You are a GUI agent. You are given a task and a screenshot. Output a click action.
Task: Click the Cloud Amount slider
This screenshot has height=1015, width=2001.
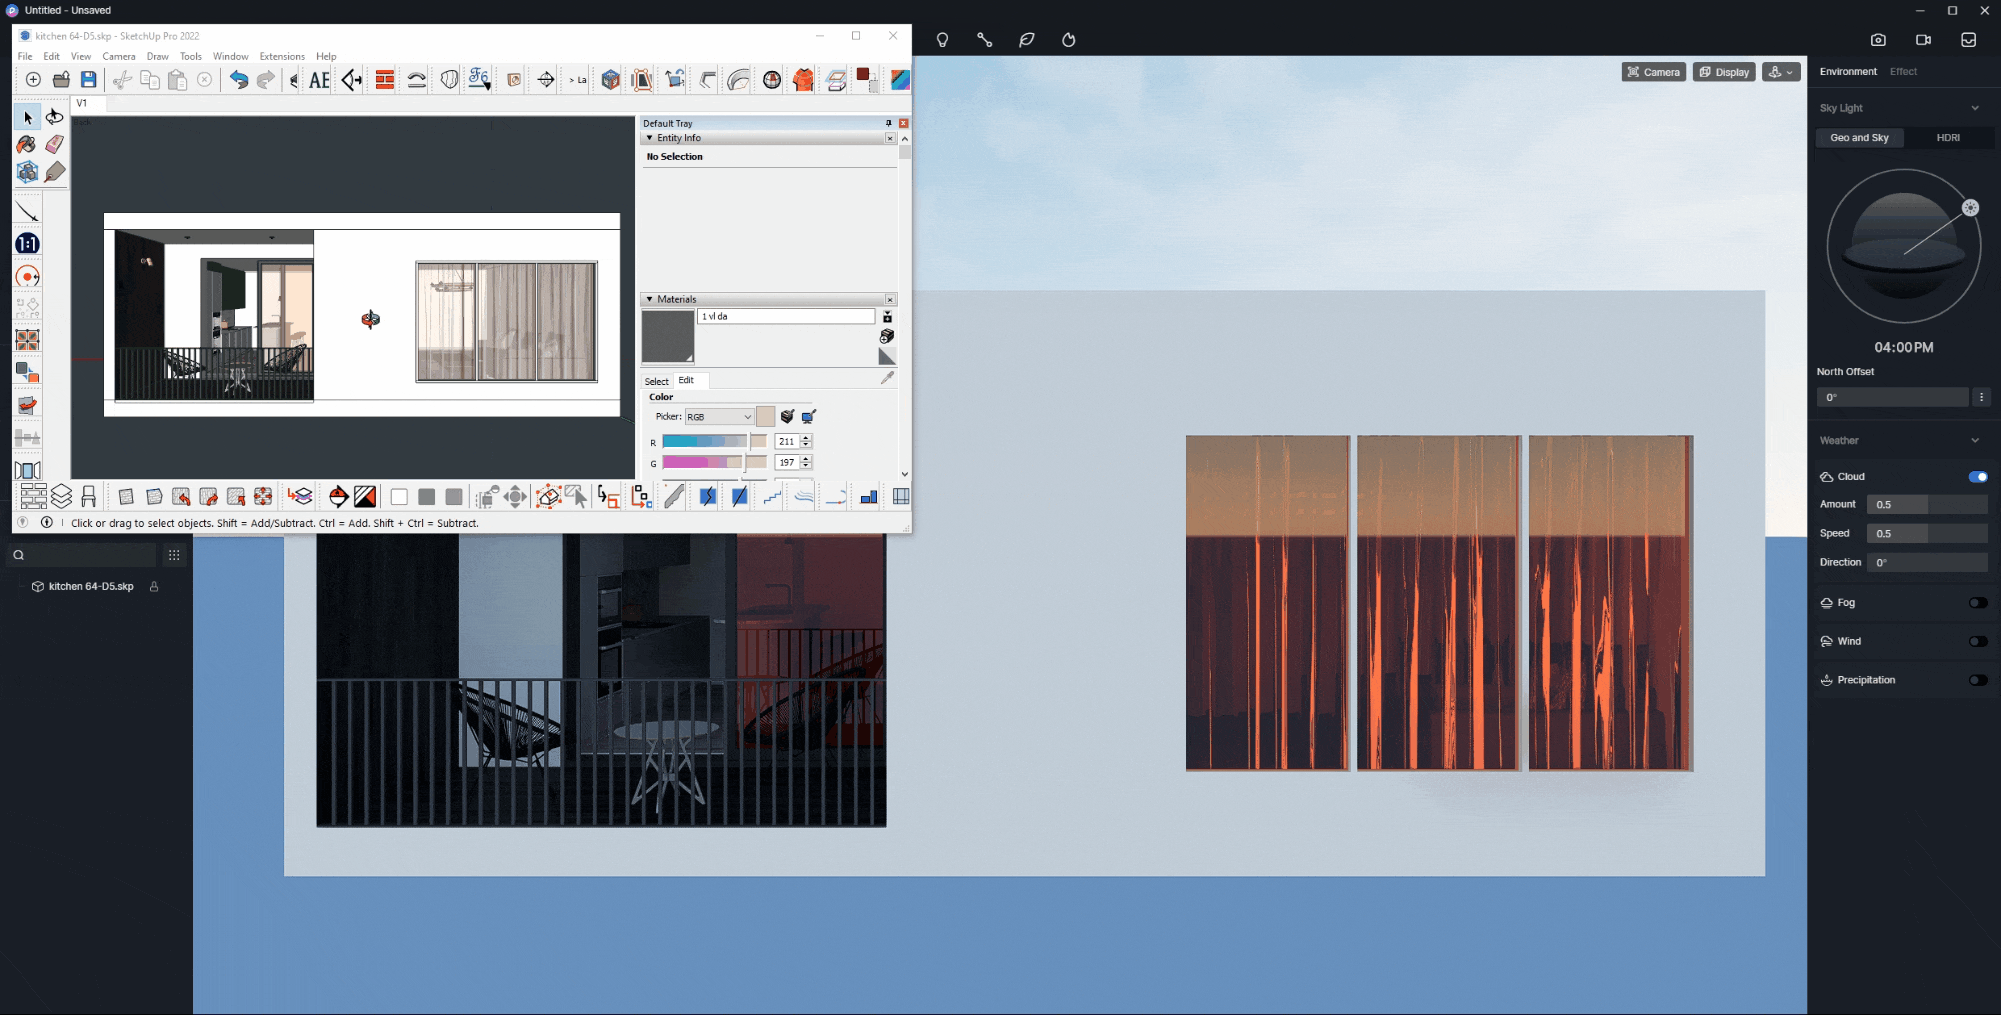coord(1927,504)
